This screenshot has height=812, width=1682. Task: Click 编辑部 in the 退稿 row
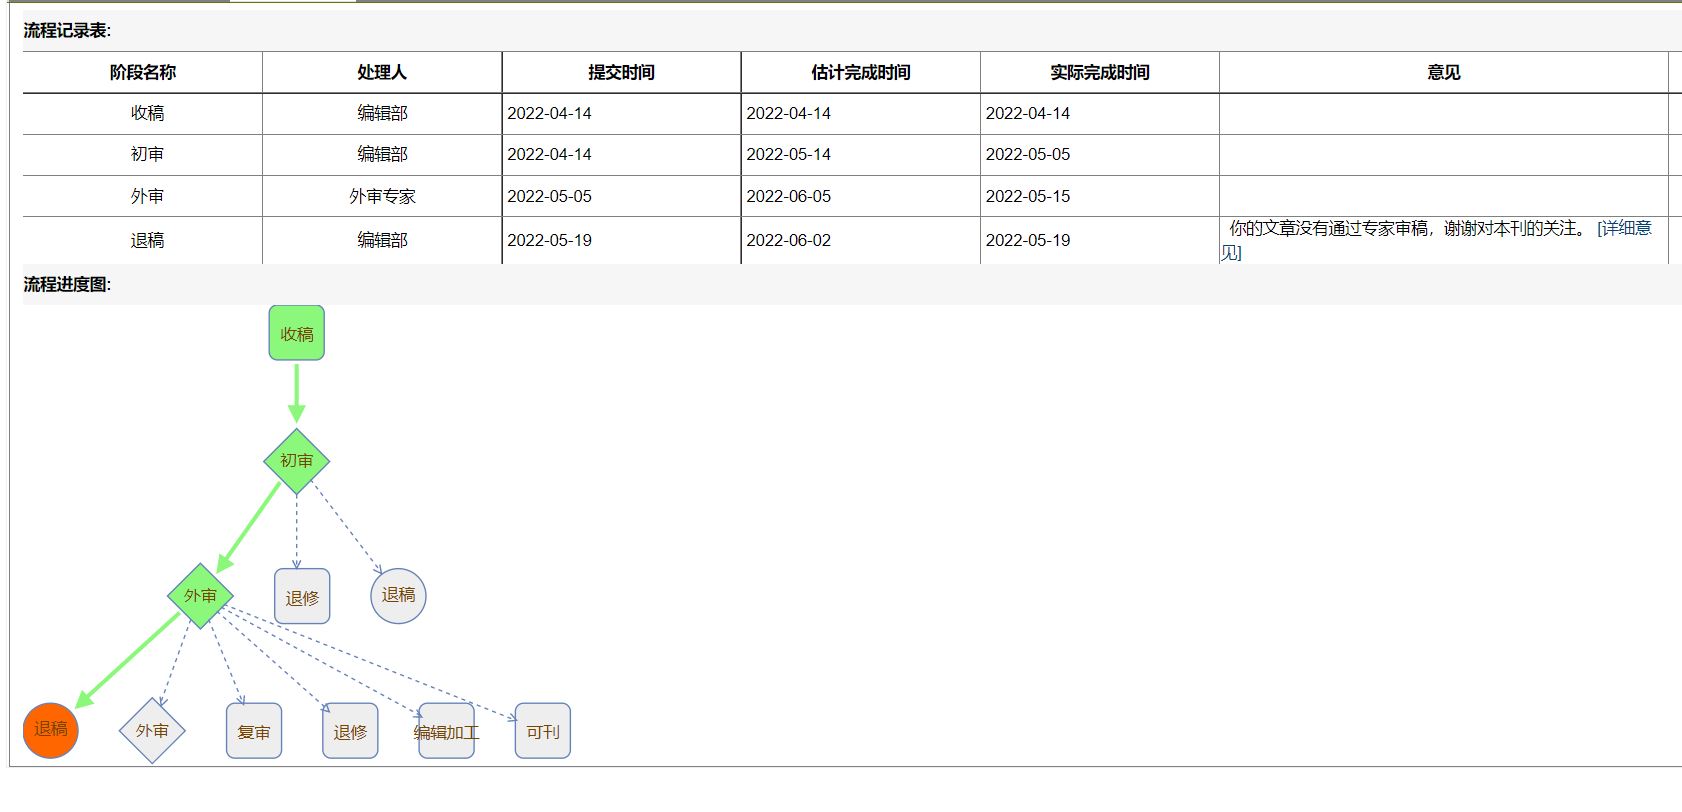(382, 240)
